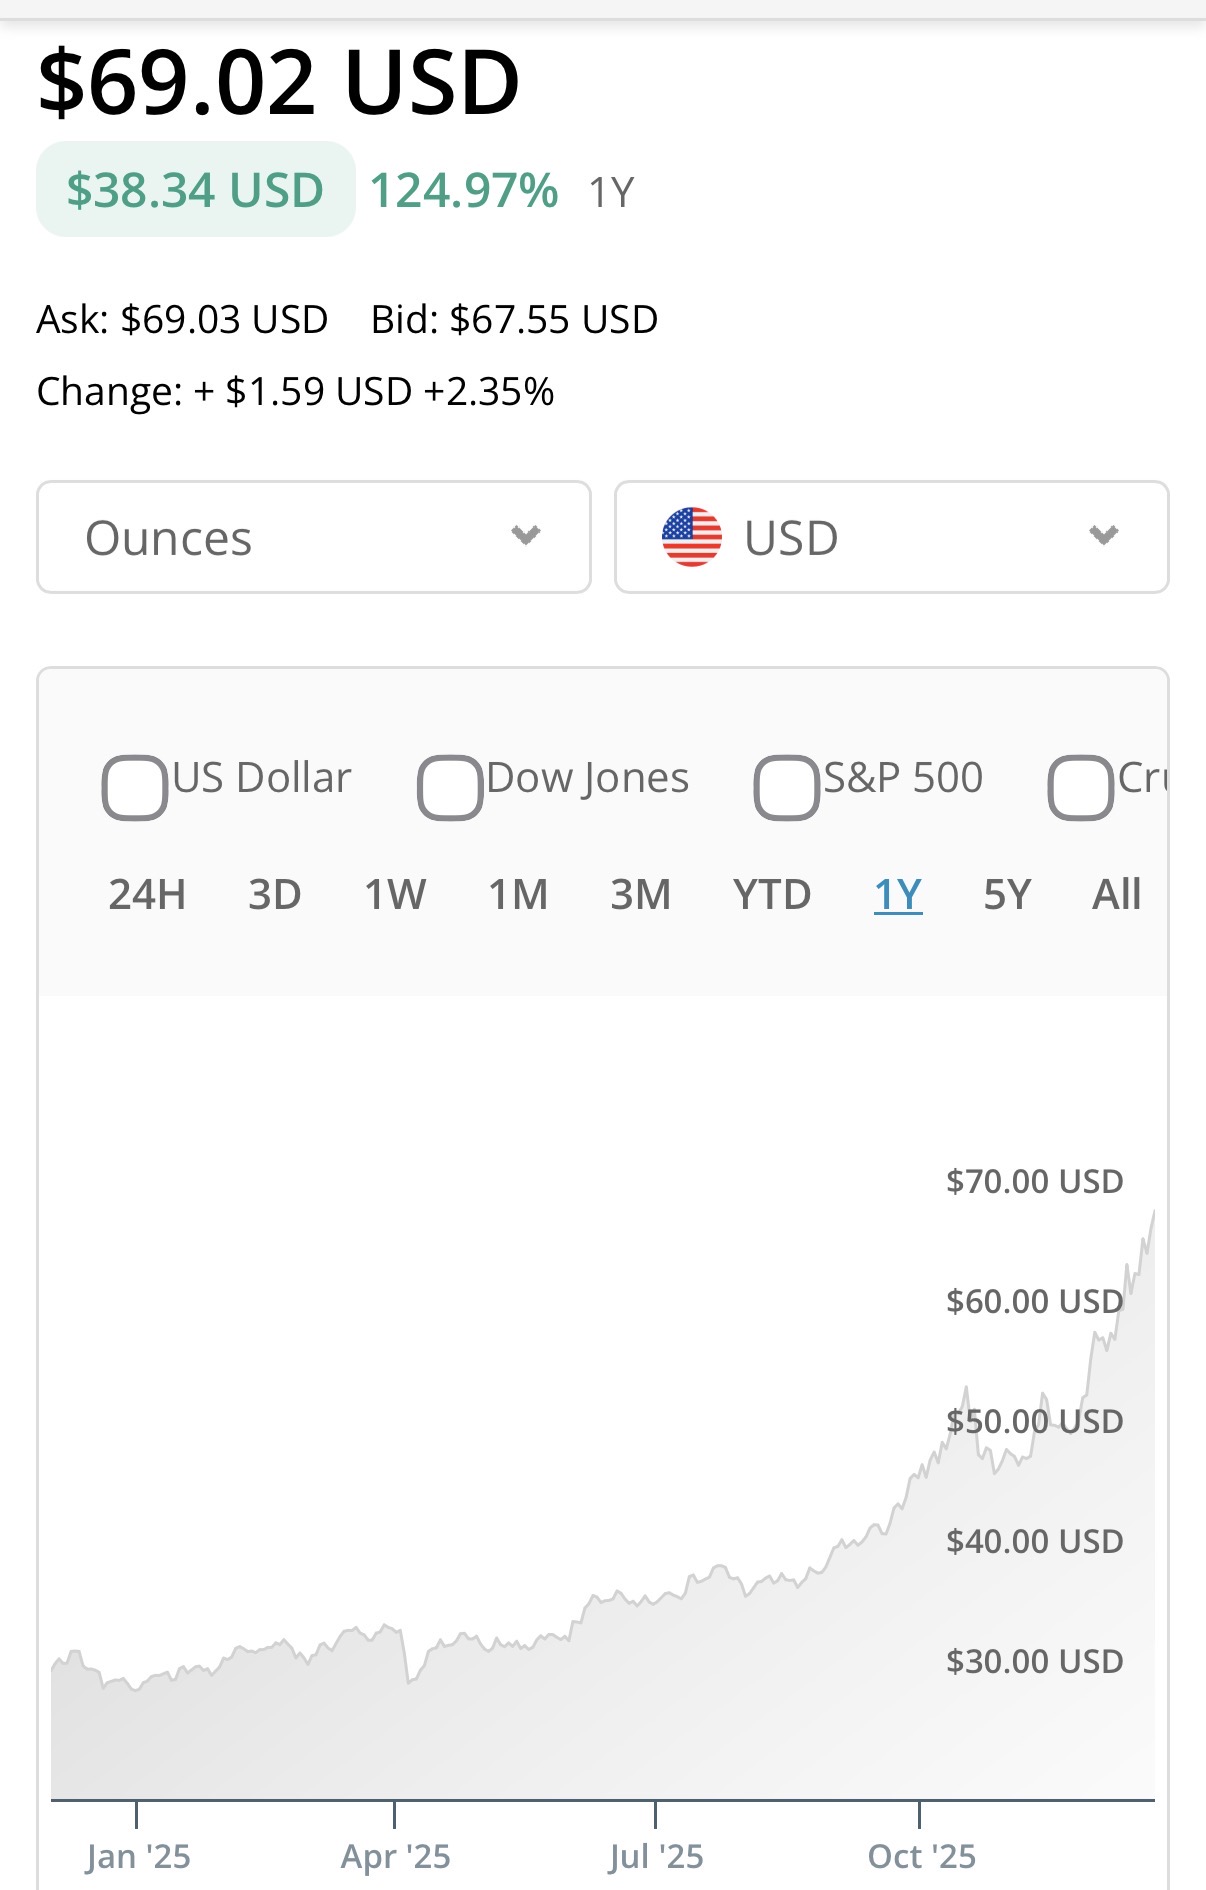Screen dimensions: 1206x1890
Task: Show All-time price chart
Action: (x=1116, y=894)
